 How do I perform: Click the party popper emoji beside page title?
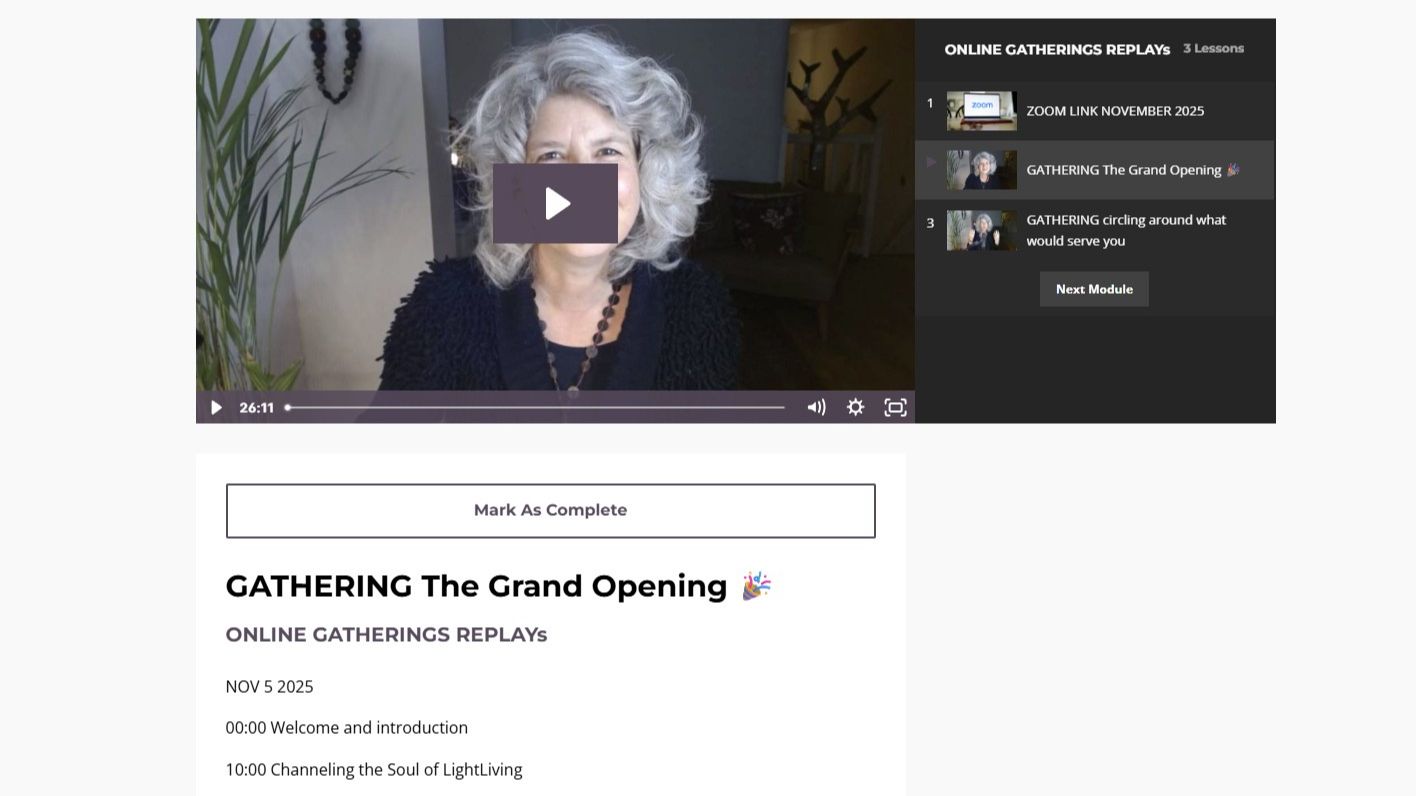[756, 586]
